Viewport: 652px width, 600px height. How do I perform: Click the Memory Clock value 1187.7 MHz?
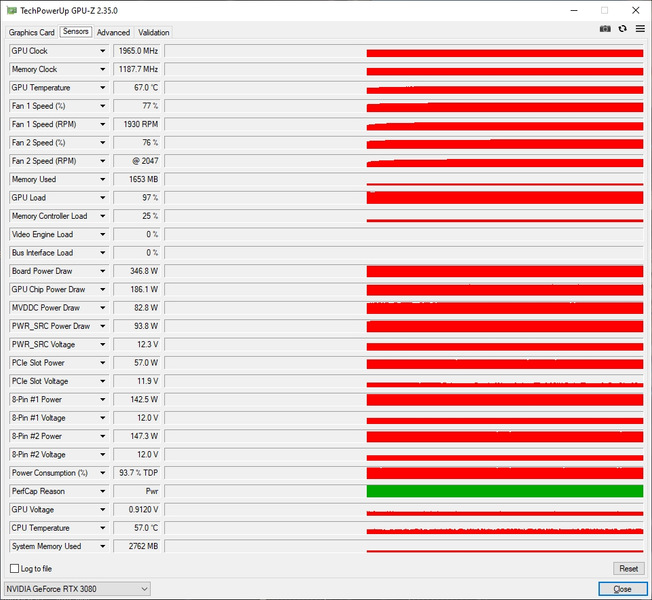click(137, 69)
